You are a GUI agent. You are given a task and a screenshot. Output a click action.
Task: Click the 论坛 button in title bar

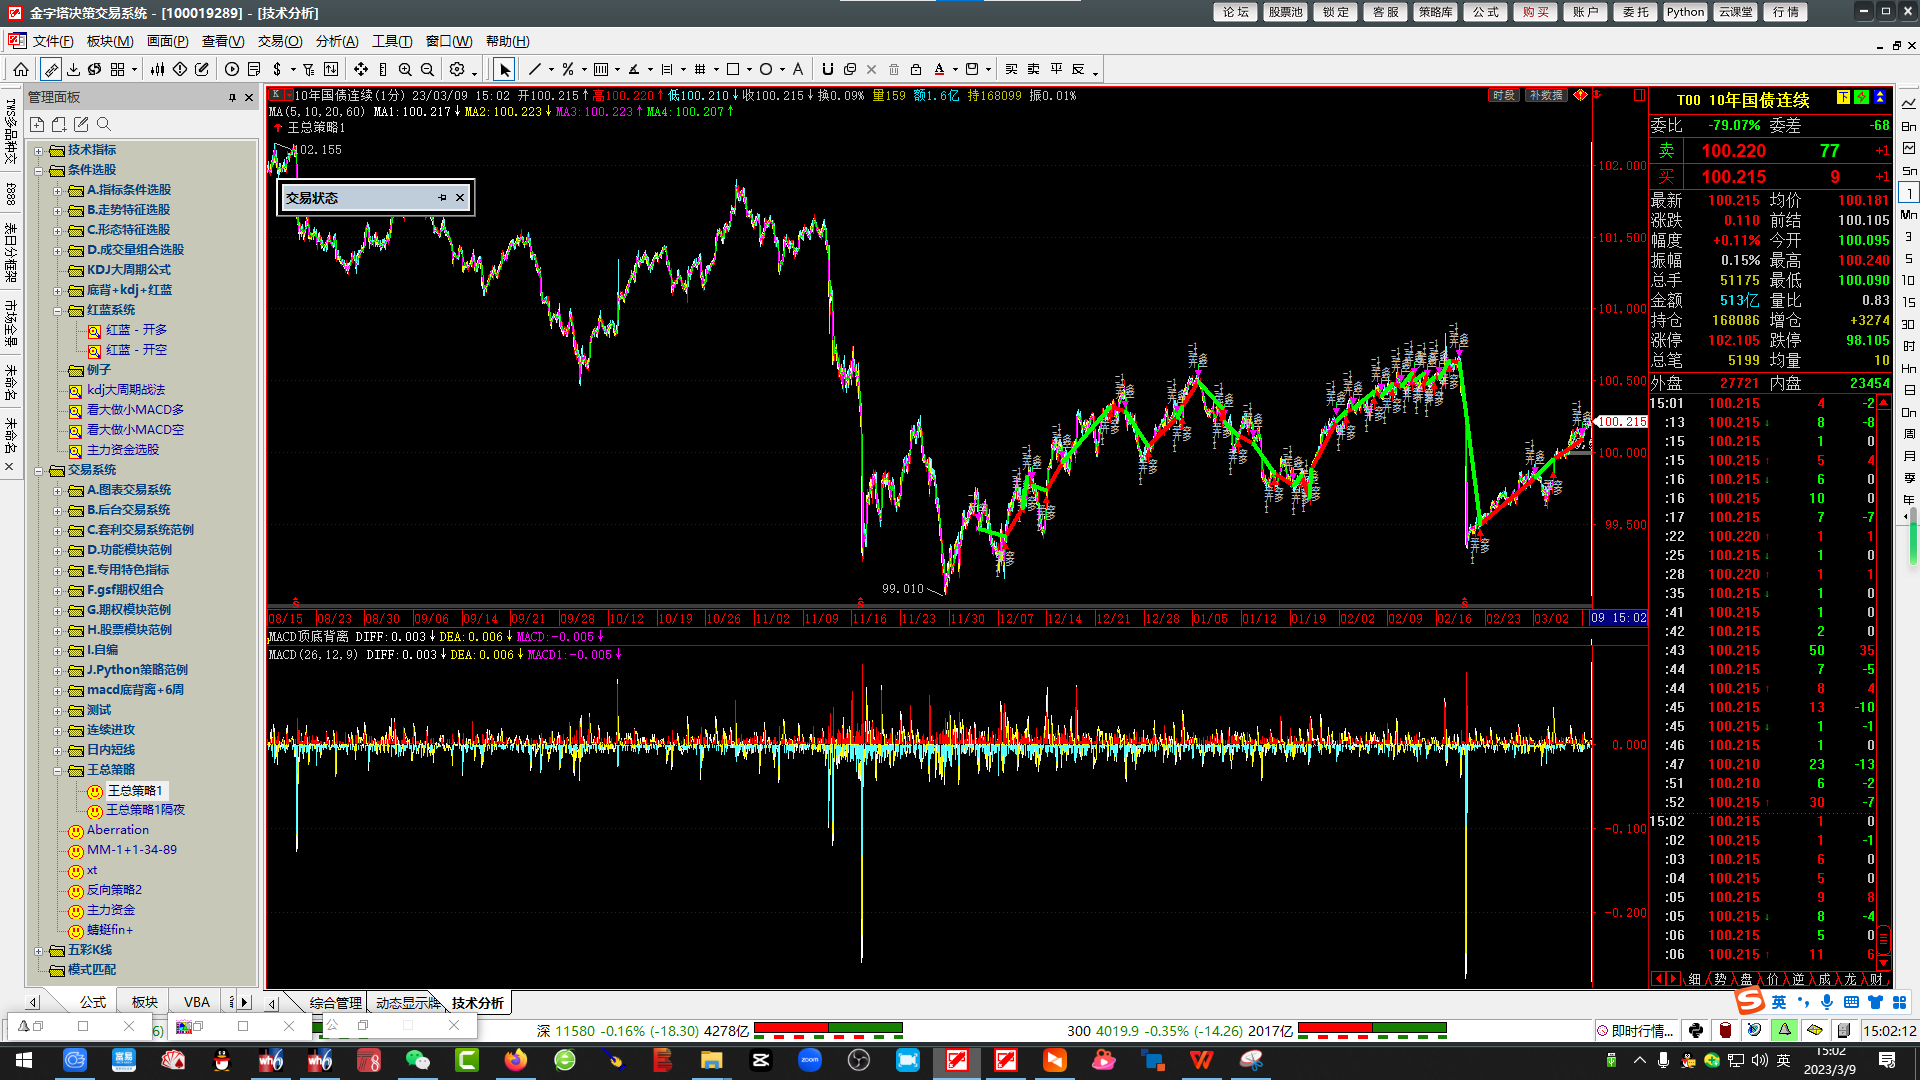[1236, 12]
